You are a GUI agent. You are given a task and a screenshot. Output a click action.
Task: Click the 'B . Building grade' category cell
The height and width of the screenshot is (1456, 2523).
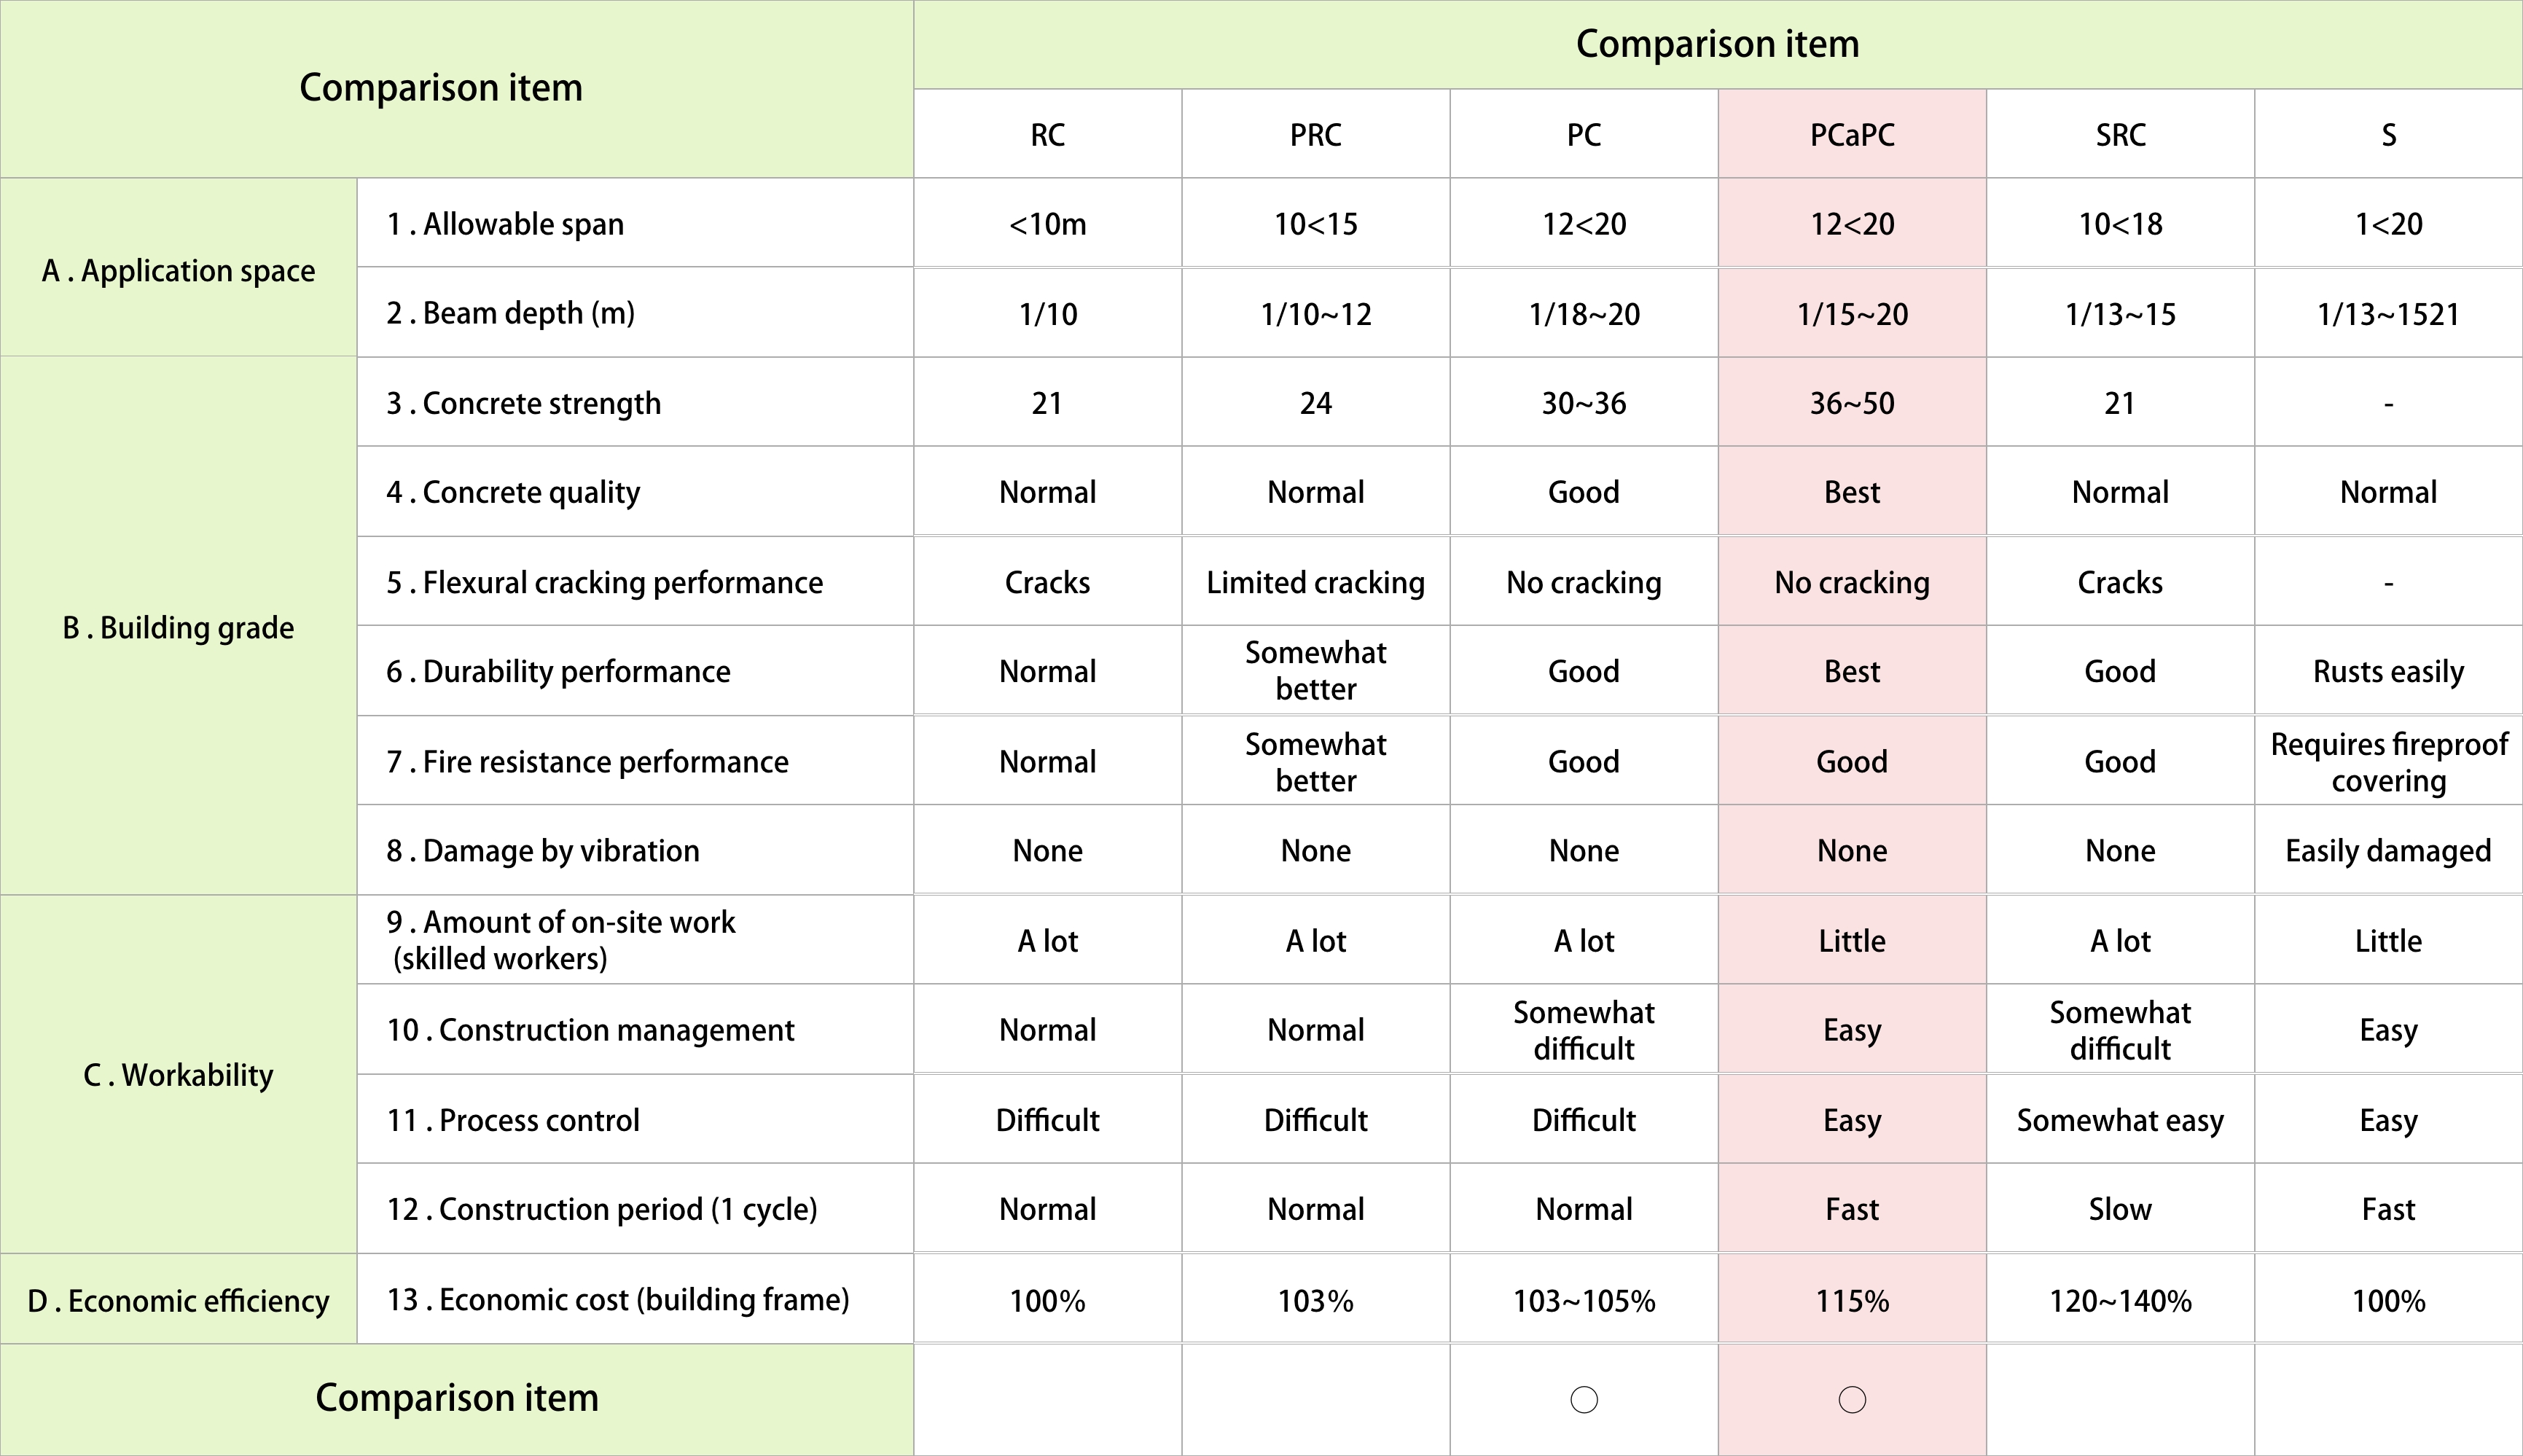(178, 627)
